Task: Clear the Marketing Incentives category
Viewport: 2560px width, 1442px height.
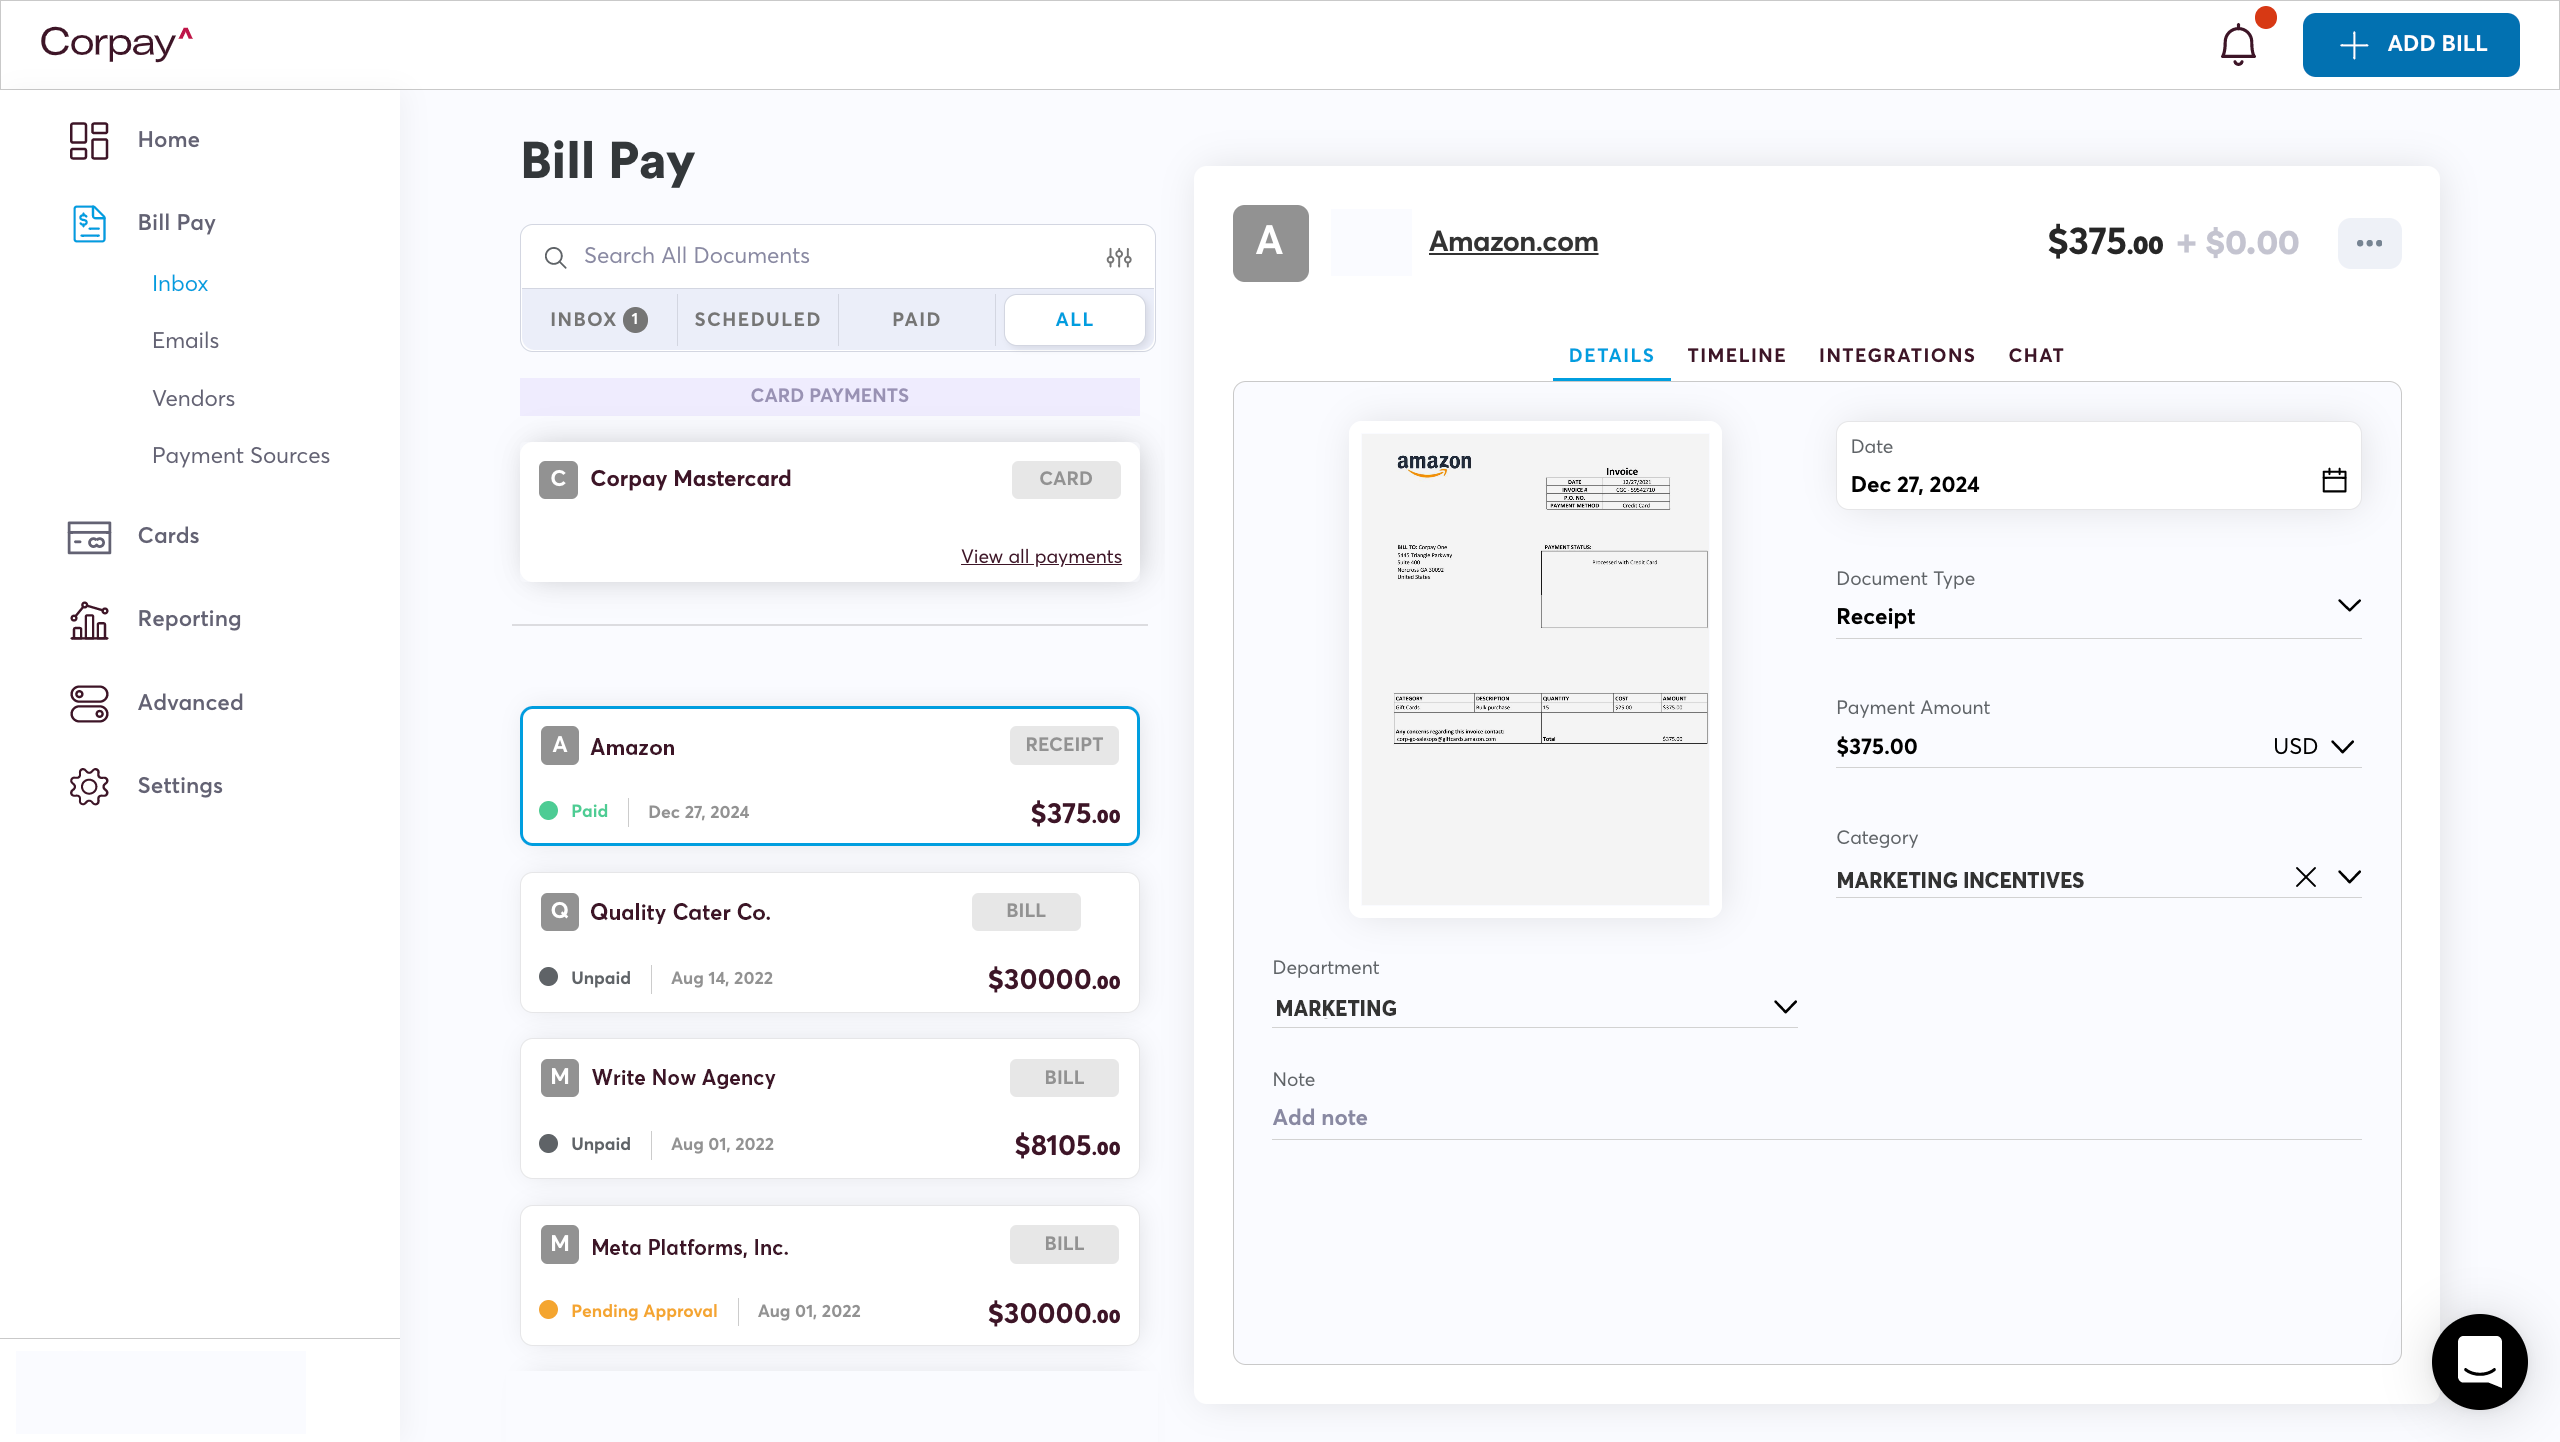Action: click(x=2306, y=877)
